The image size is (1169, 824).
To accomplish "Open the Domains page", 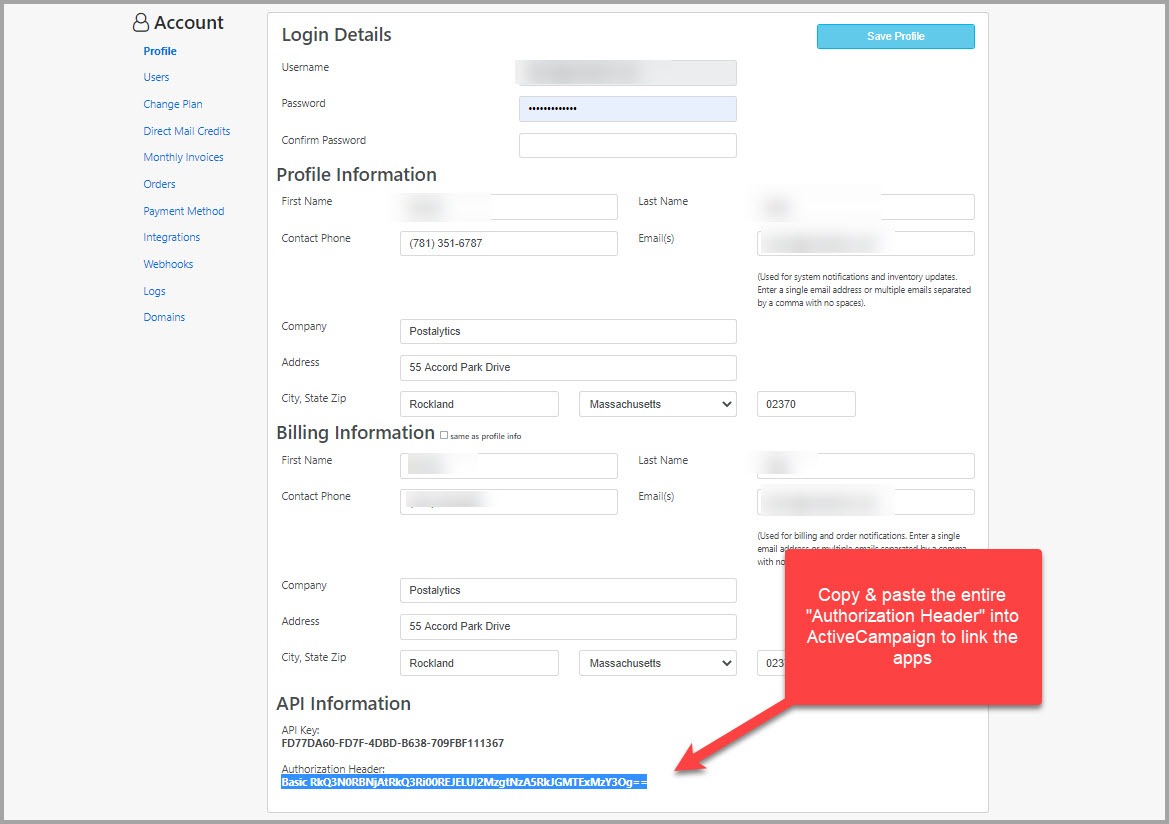I will pos(164,317).
